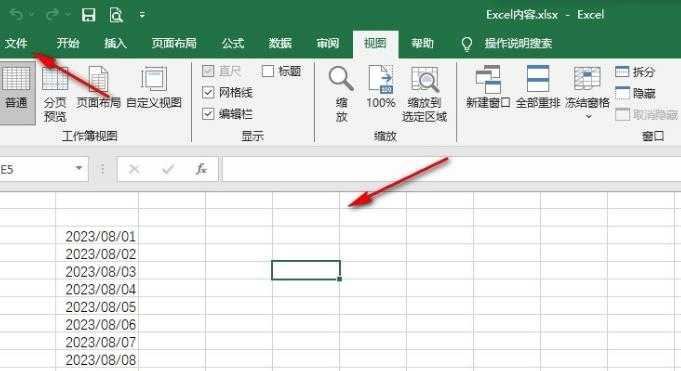
Task: Open Insert Function with the fx icon
Action: [201, 169]
